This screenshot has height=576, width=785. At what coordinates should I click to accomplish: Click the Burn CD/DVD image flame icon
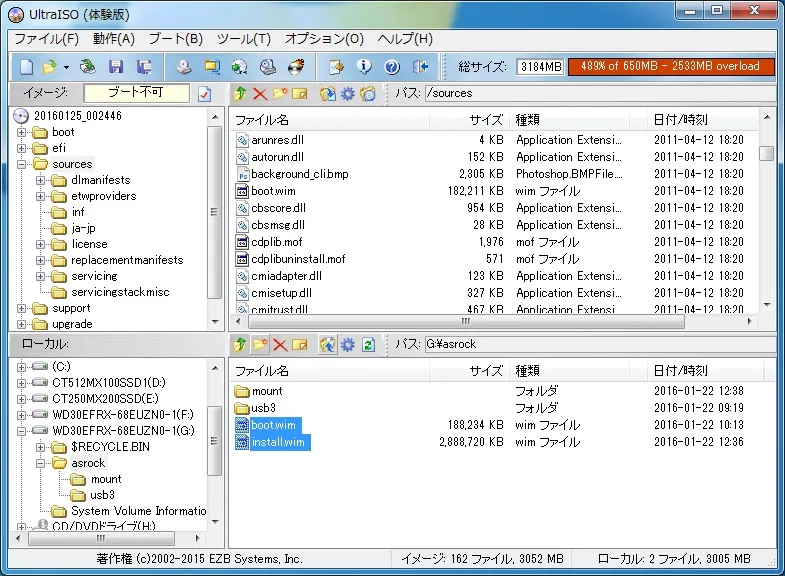[x=296, y=67]
